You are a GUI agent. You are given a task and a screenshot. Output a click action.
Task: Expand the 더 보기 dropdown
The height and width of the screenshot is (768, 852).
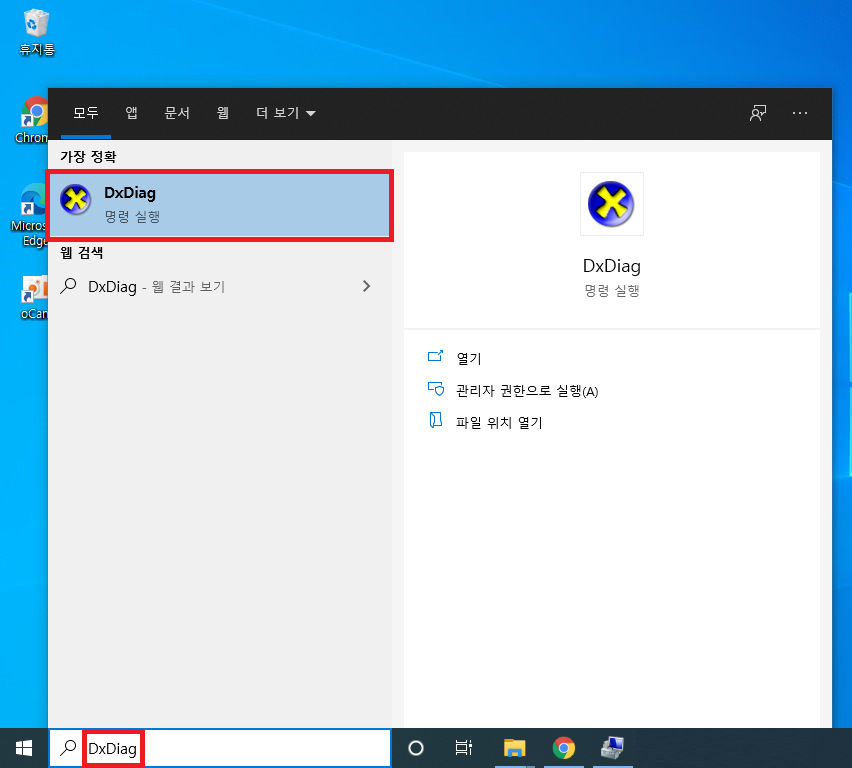(286, 113)
